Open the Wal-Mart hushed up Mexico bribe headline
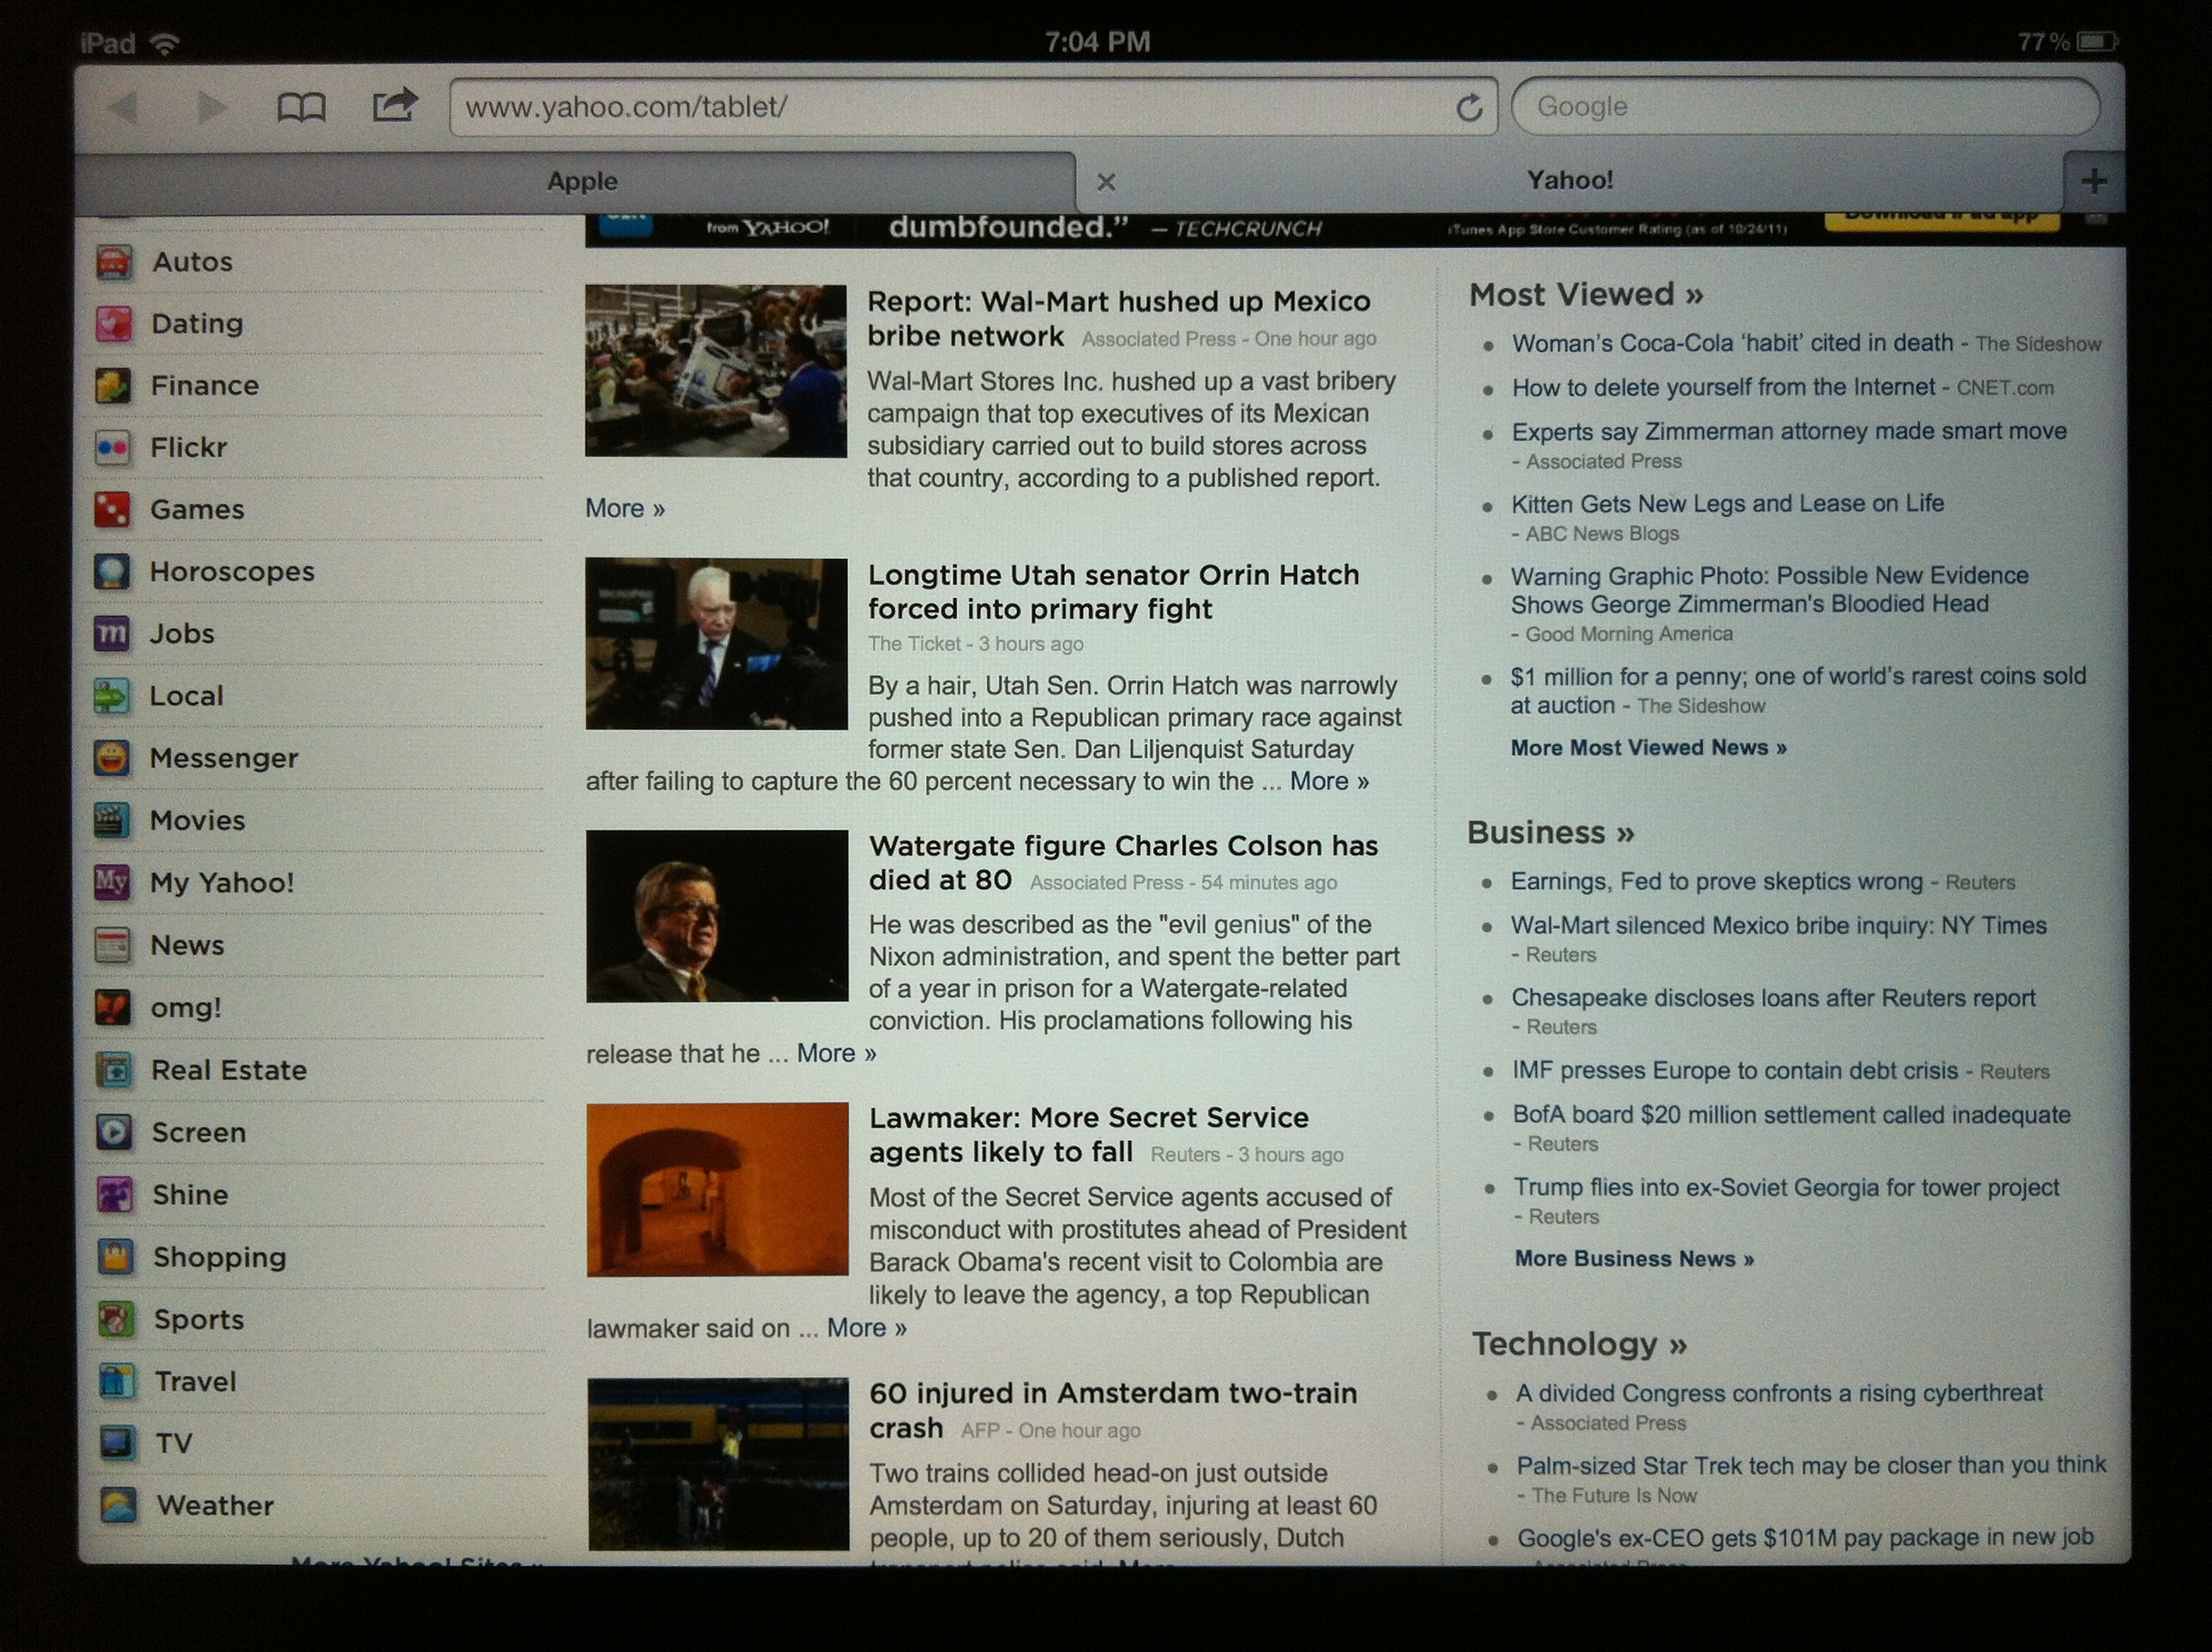This screenshot has width=2212, height=1652. (1117, 302)
